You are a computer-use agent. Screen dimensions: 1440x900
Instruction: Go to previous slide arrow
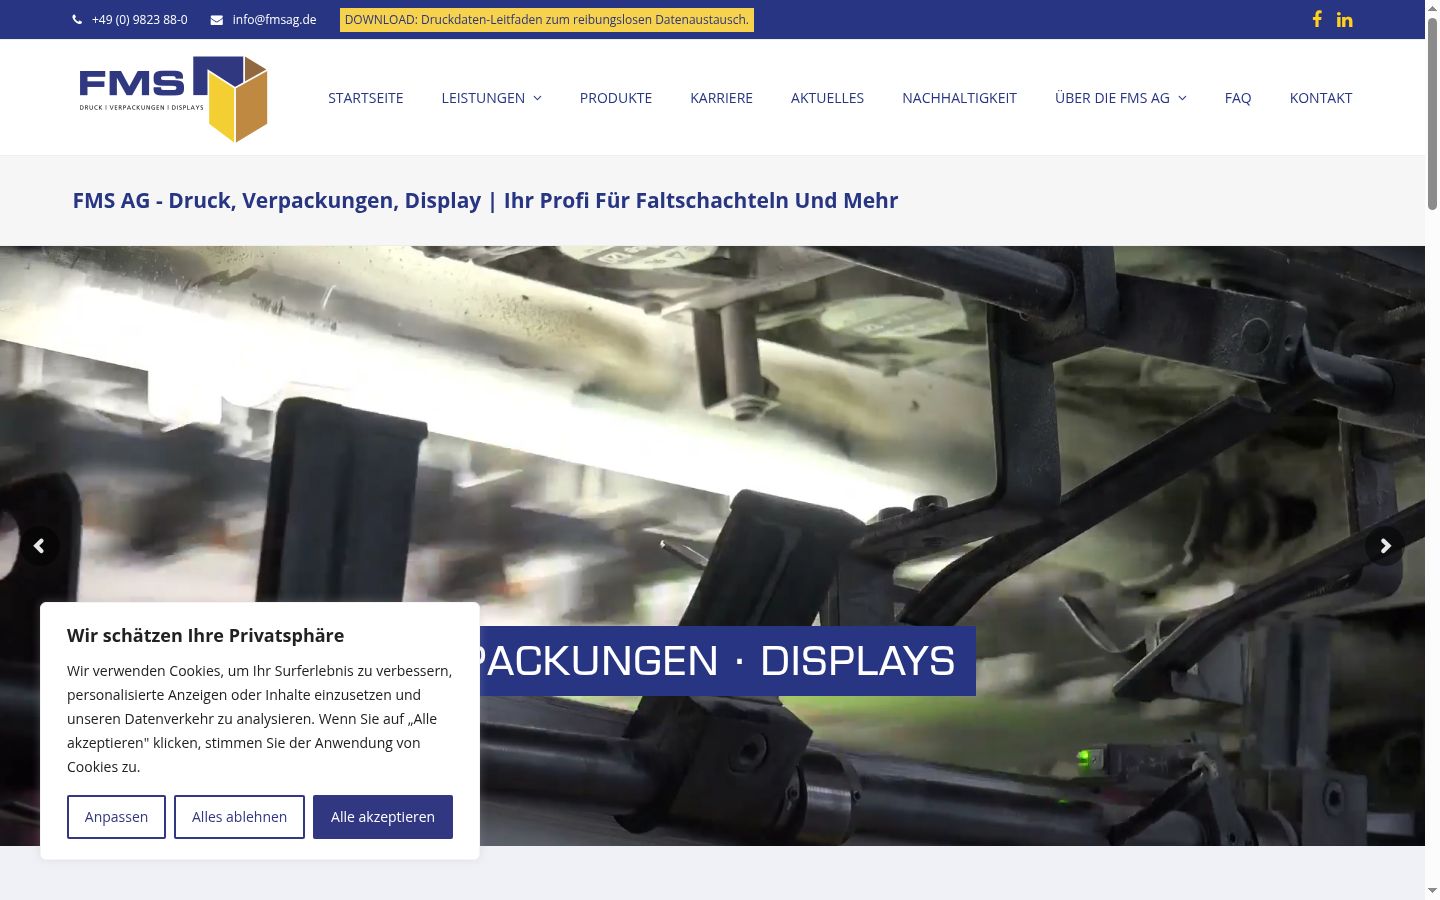[40, 546]
